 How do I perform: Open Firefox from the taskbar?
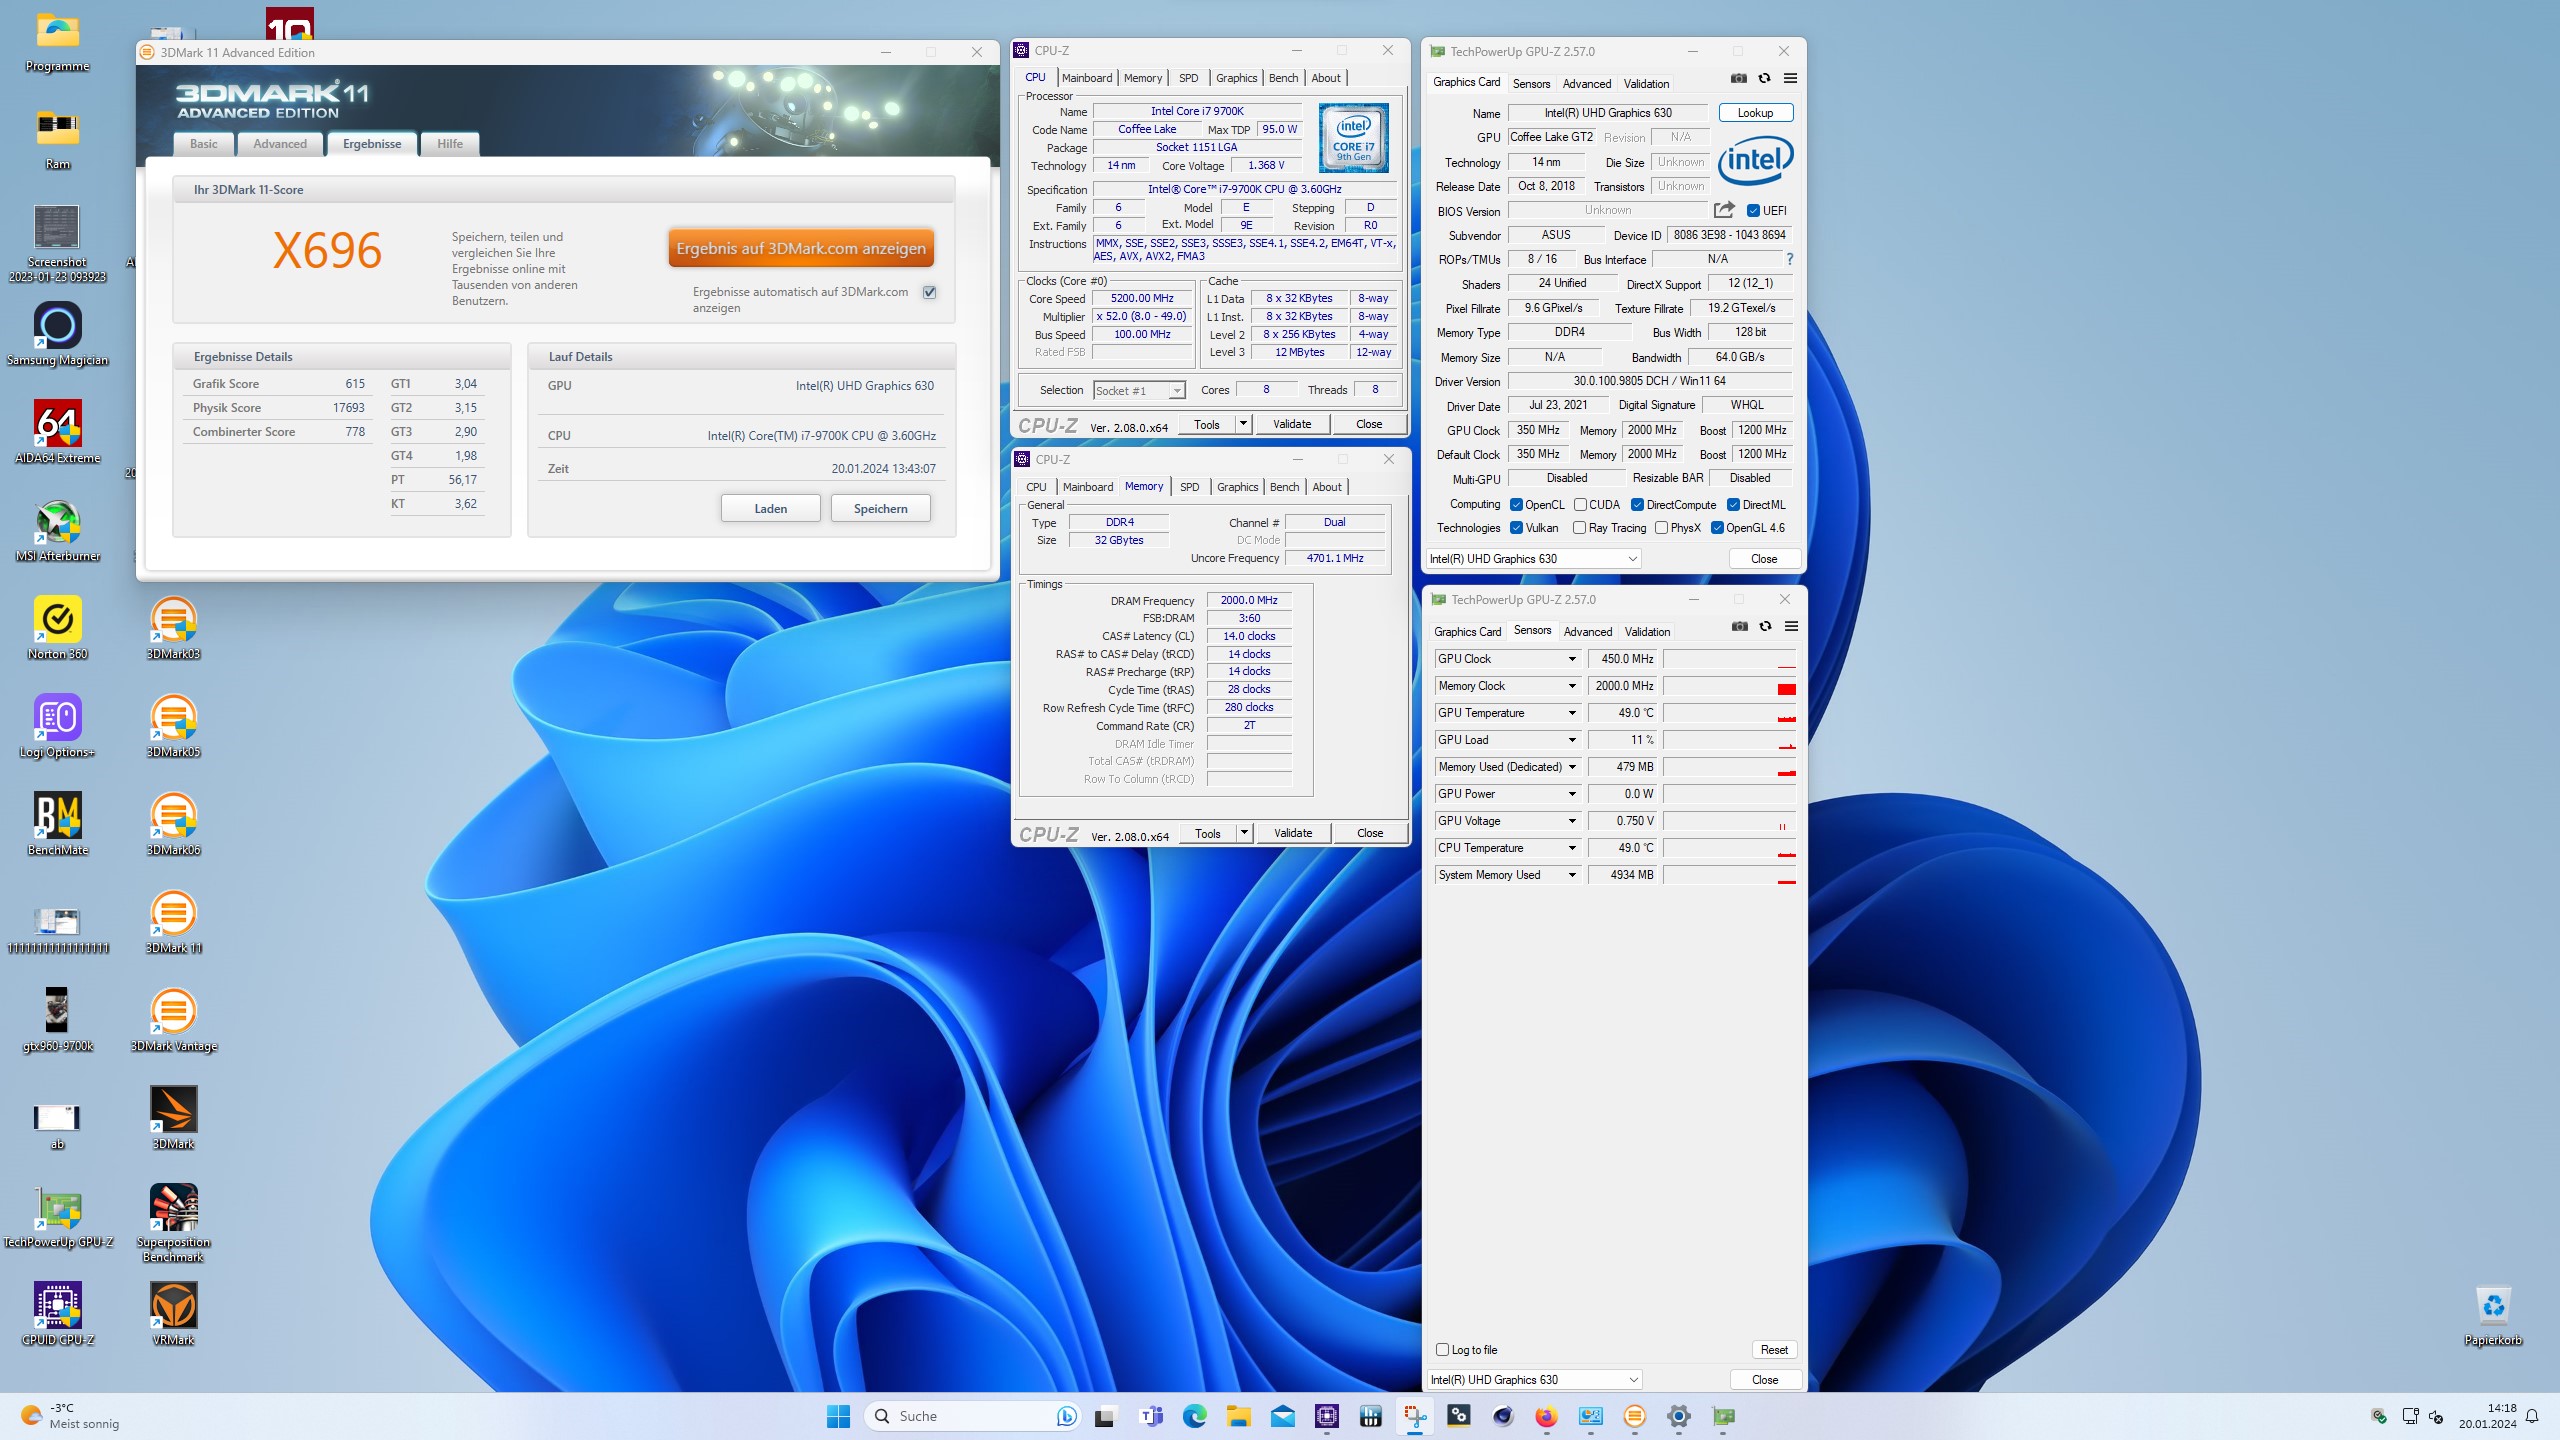point(1546,1416)
